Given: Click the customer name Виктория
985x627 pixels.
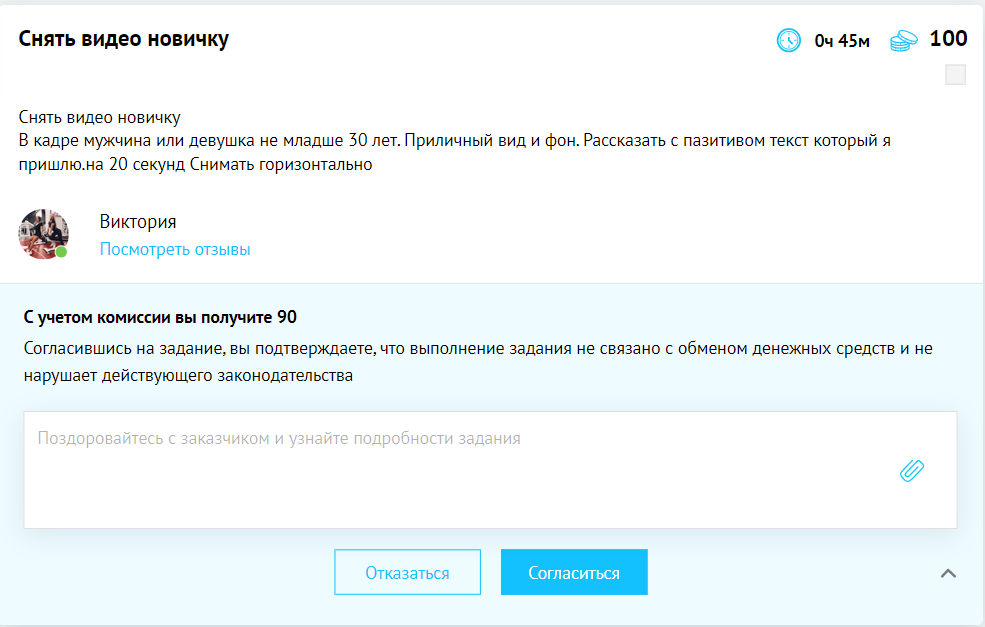Looking at the screenshot, I should click(138, 221).
